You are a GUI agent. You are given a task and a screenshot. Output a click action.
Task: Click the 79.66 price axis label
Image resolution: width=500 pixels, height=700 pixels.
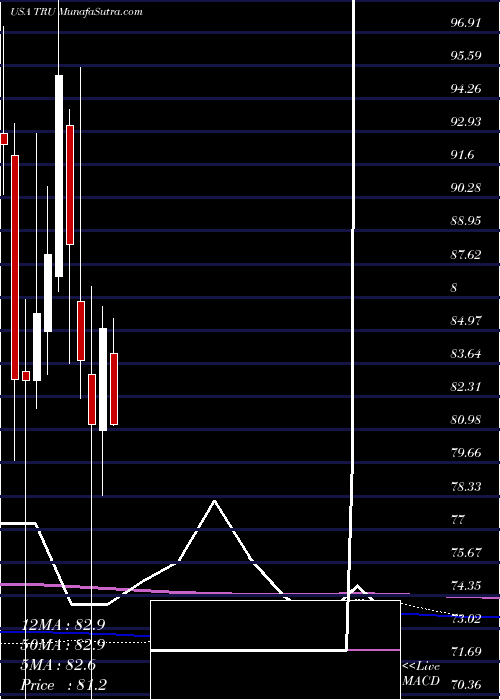coord(466,453)
